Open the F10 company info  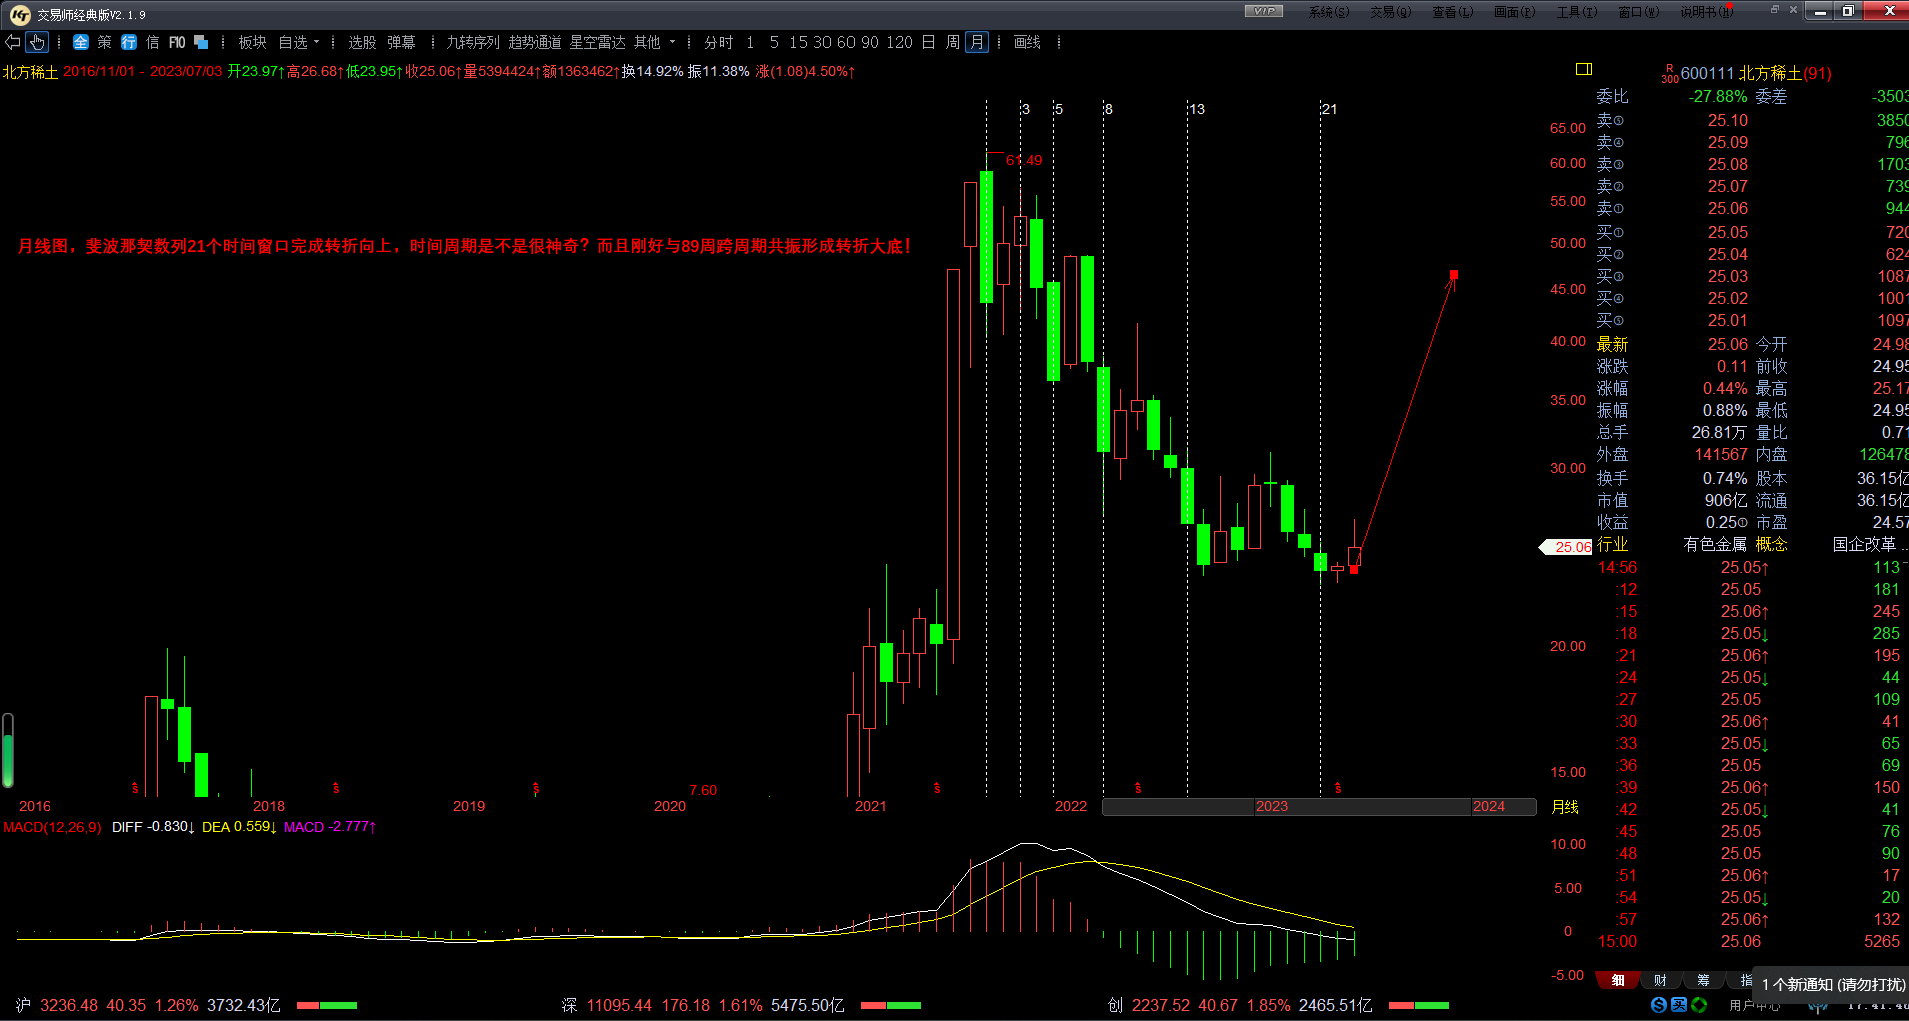click(177, 42)
